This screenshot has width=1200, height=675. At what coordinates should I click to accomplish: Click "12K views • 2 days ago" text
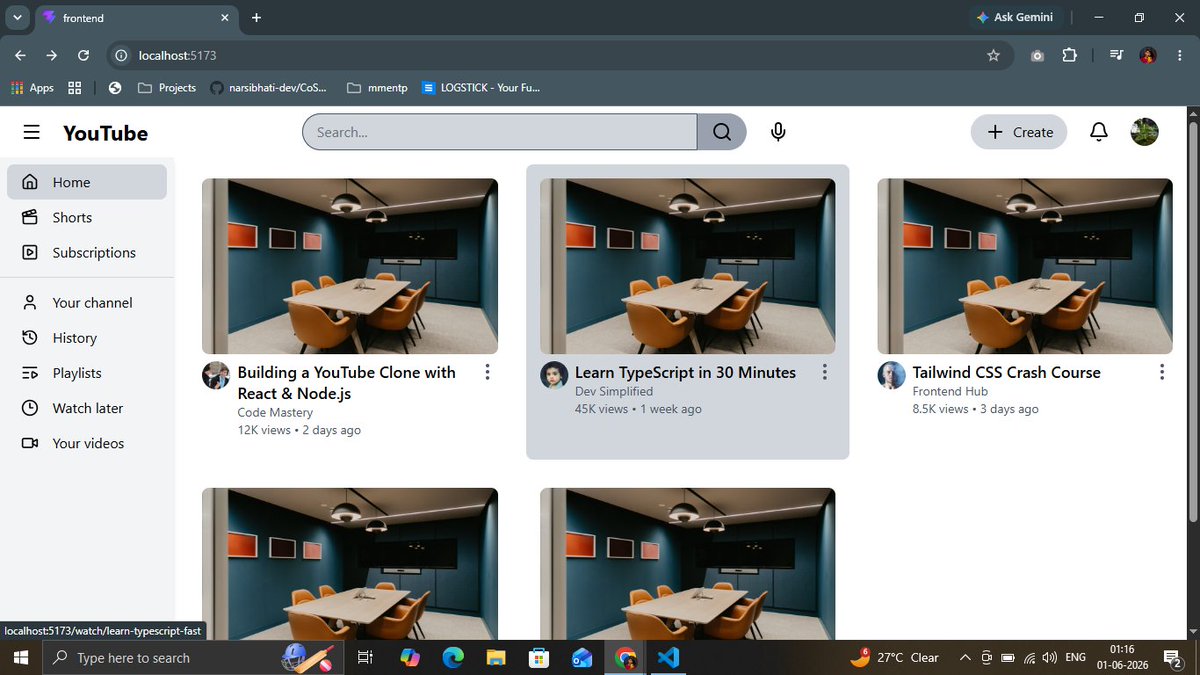tap(299, 430)
